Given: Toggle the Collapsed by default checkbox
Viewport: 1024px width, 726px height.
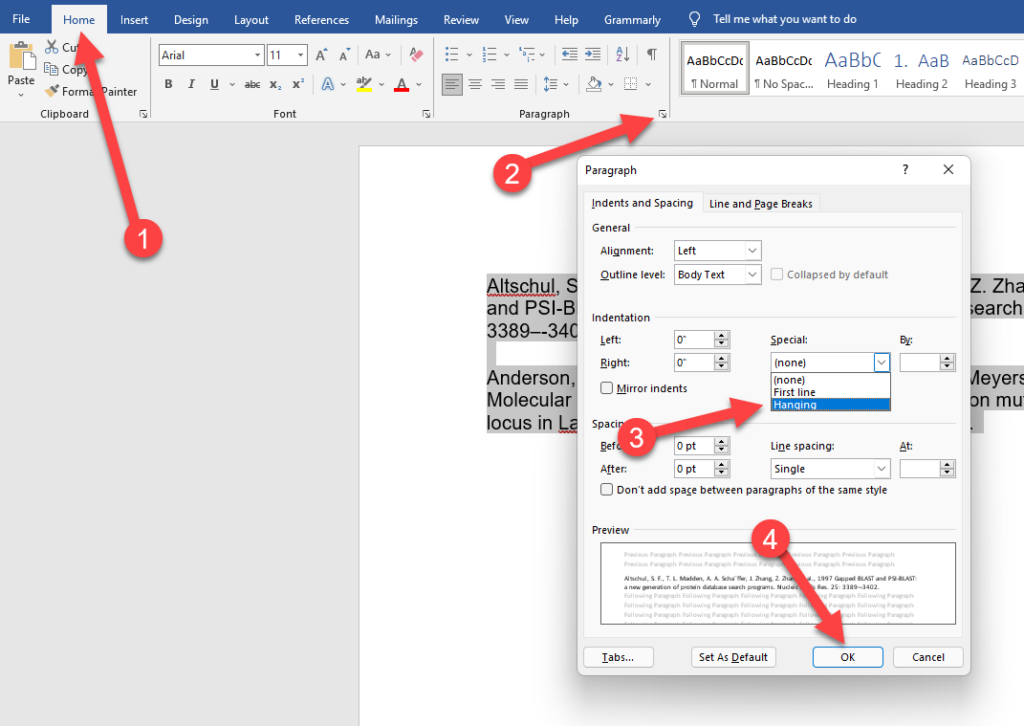Looking at the screenshot, I should click(777, 275).
